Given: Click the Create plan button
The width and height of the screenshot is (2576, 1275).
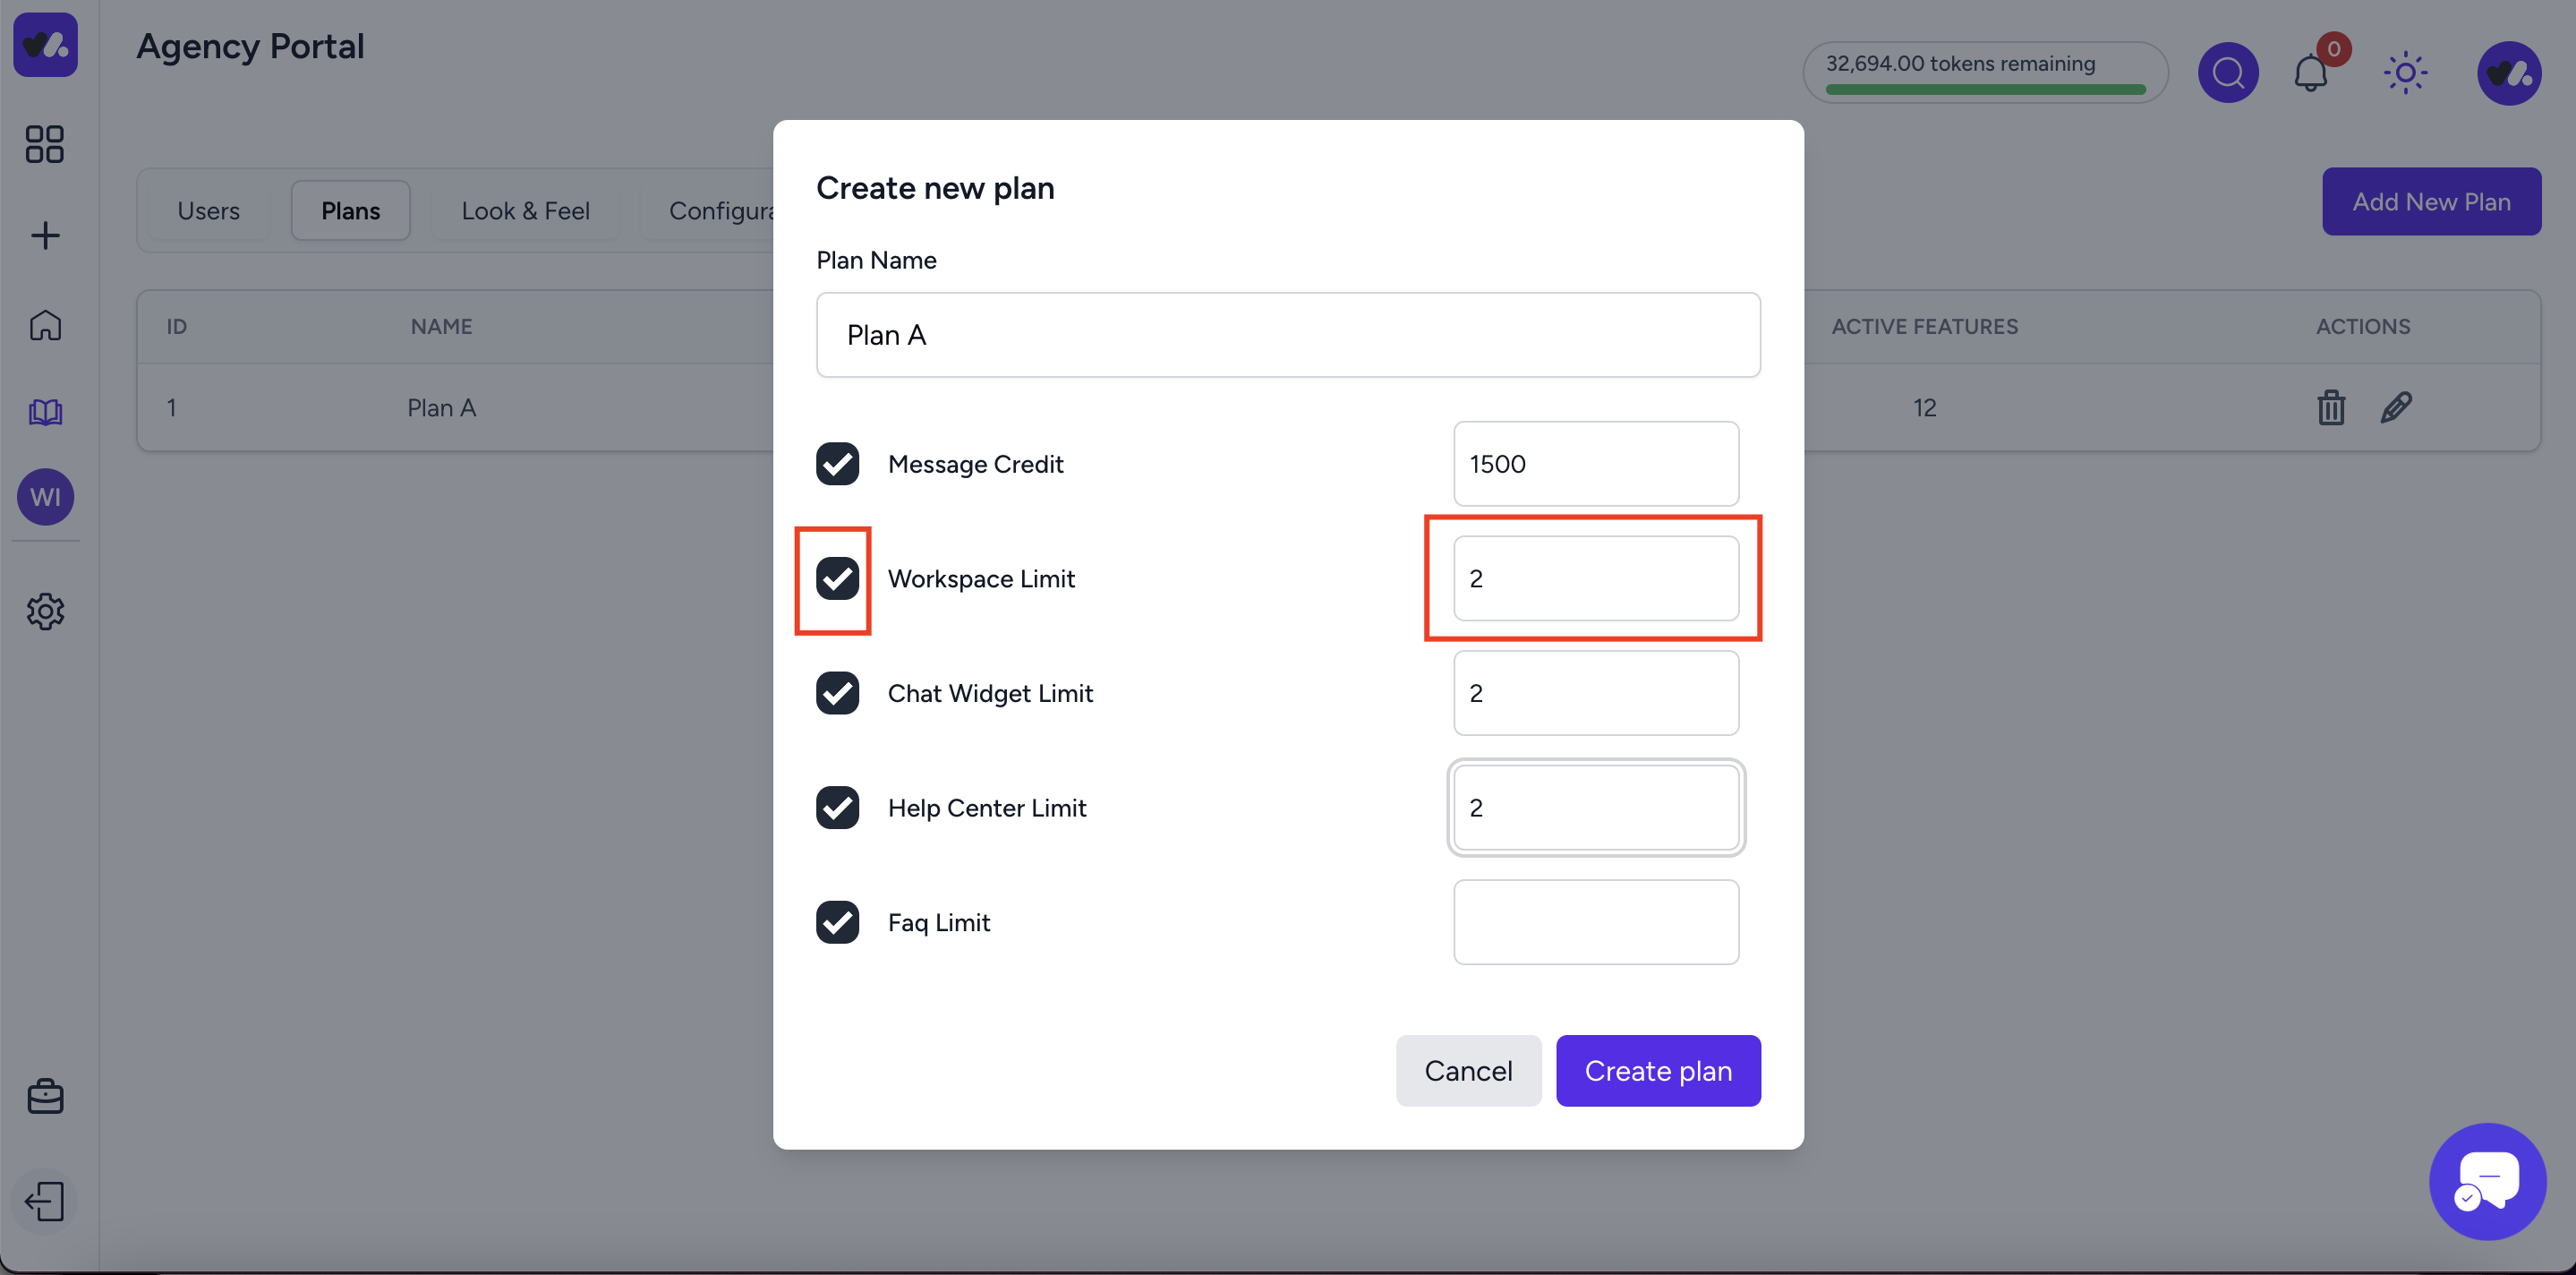Looking at the screenshot, I should [1657, 1071].
